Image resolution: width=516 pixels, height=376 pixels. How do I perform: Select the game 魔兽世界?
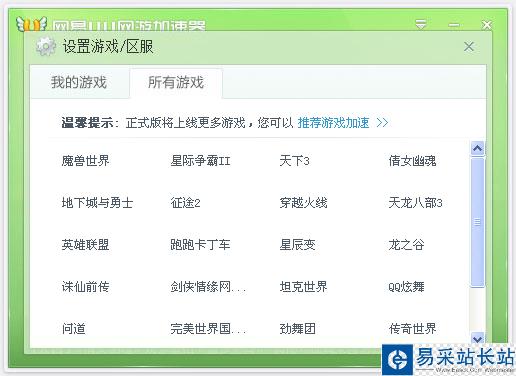coord(86,161)
